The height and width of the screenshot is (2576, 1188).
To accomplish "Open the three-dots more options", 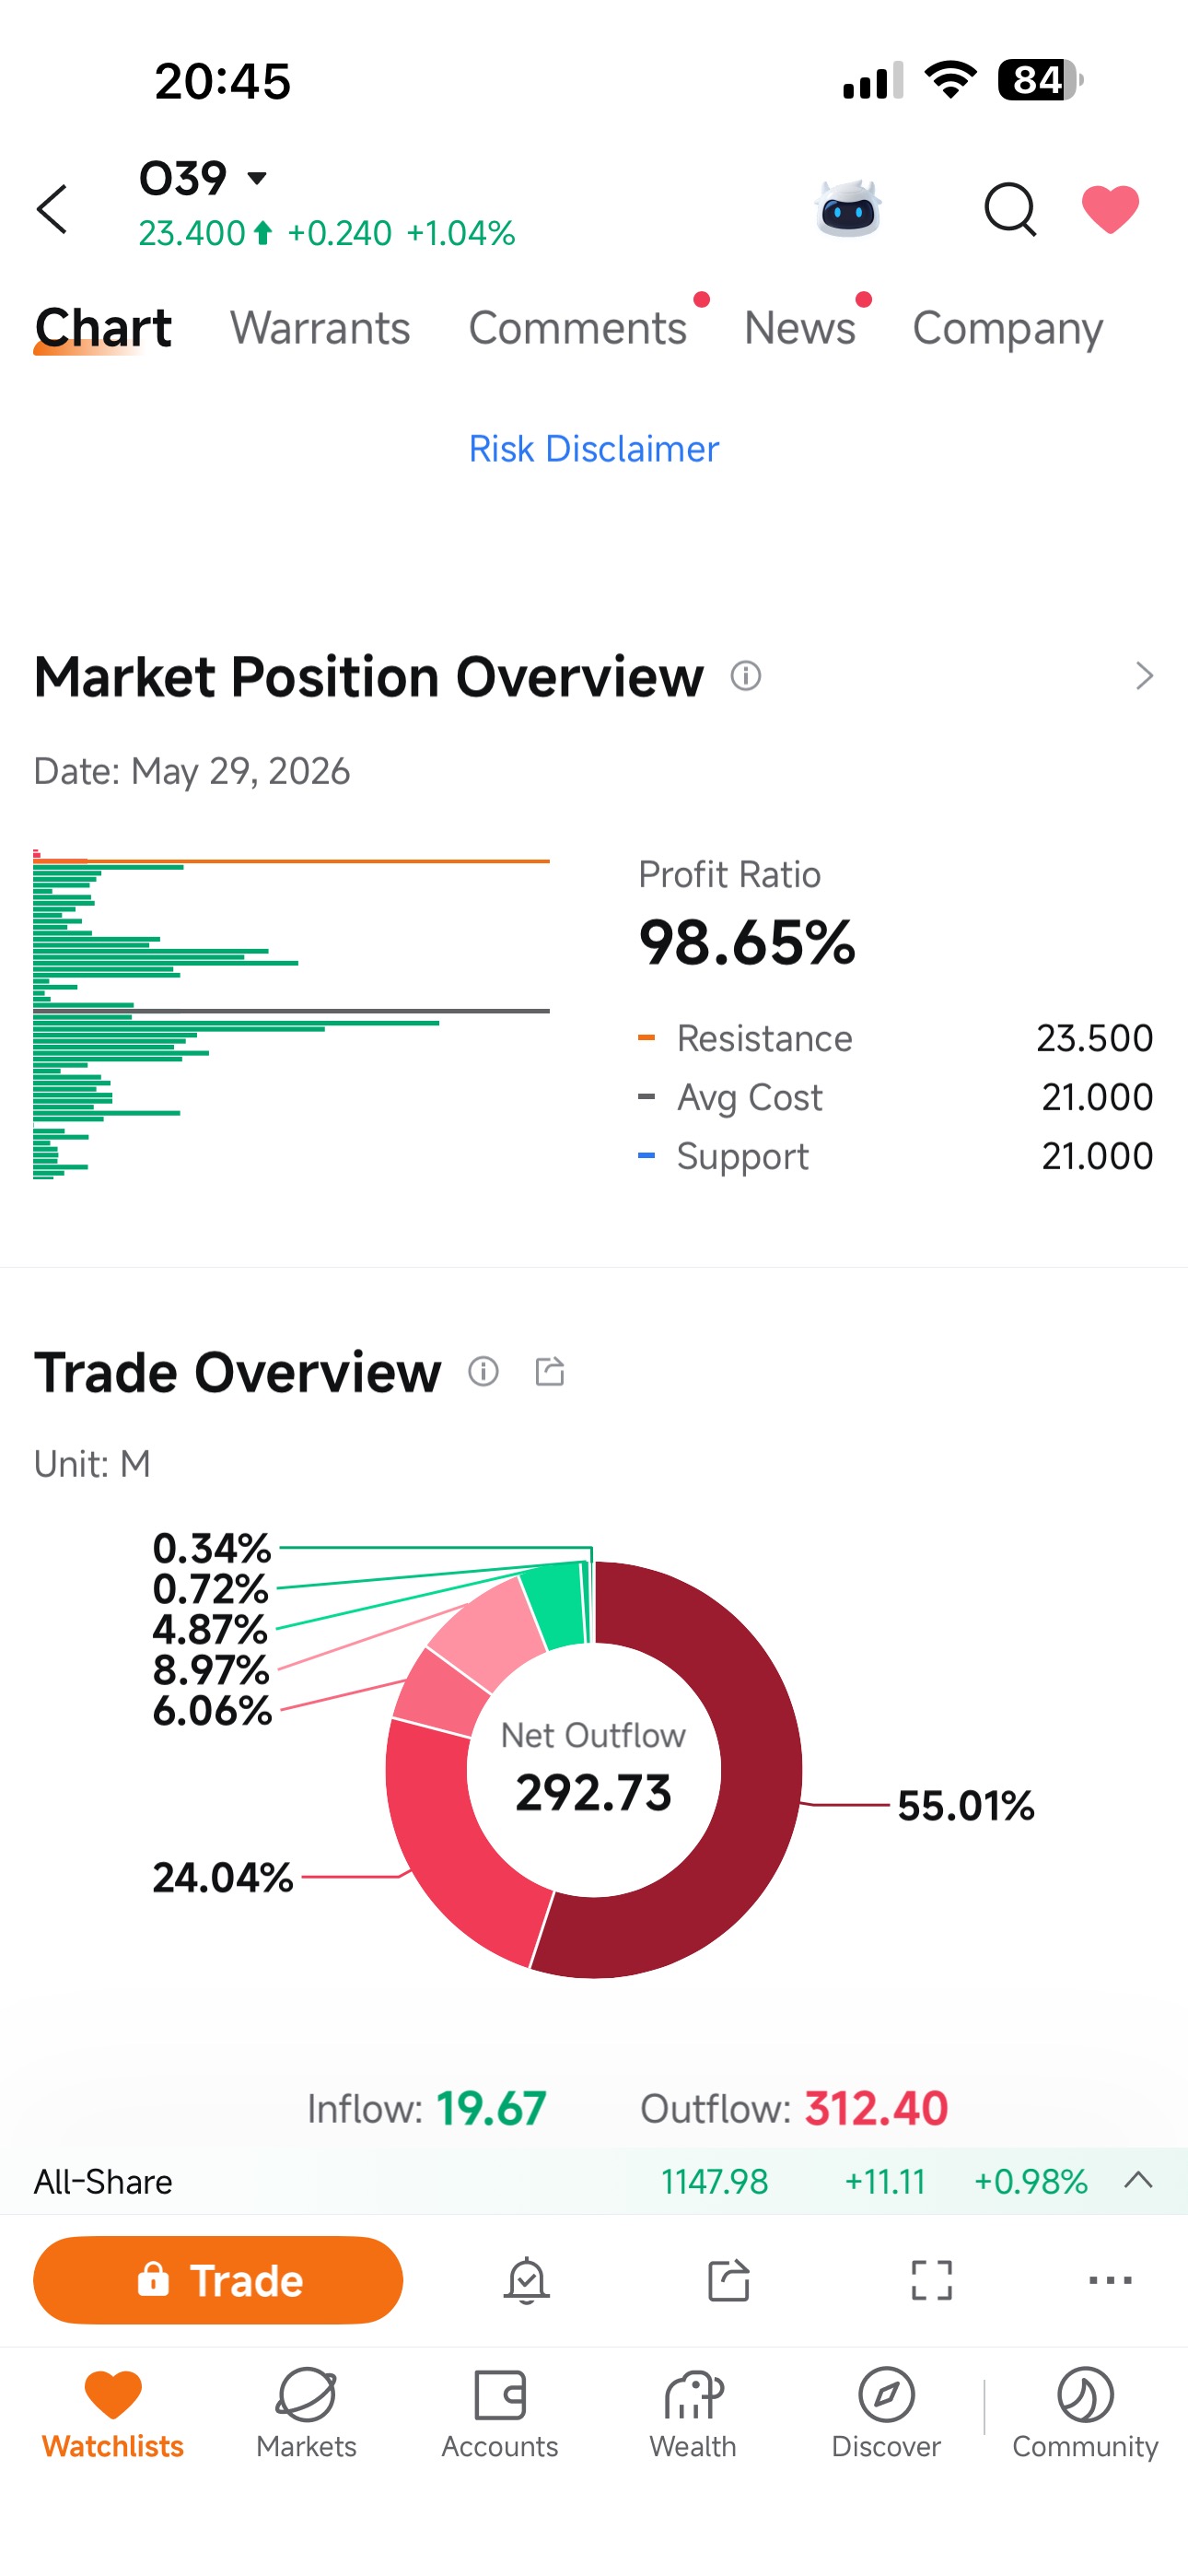I will (x=1110, y=2280).
